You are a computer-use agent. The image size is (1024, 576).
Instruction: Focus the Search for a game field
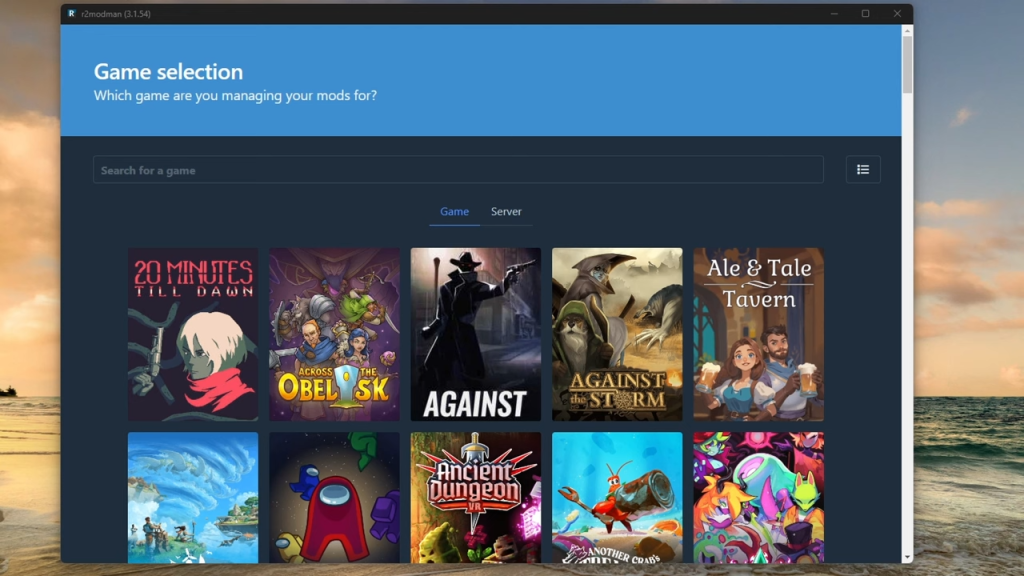pos(458,170)
